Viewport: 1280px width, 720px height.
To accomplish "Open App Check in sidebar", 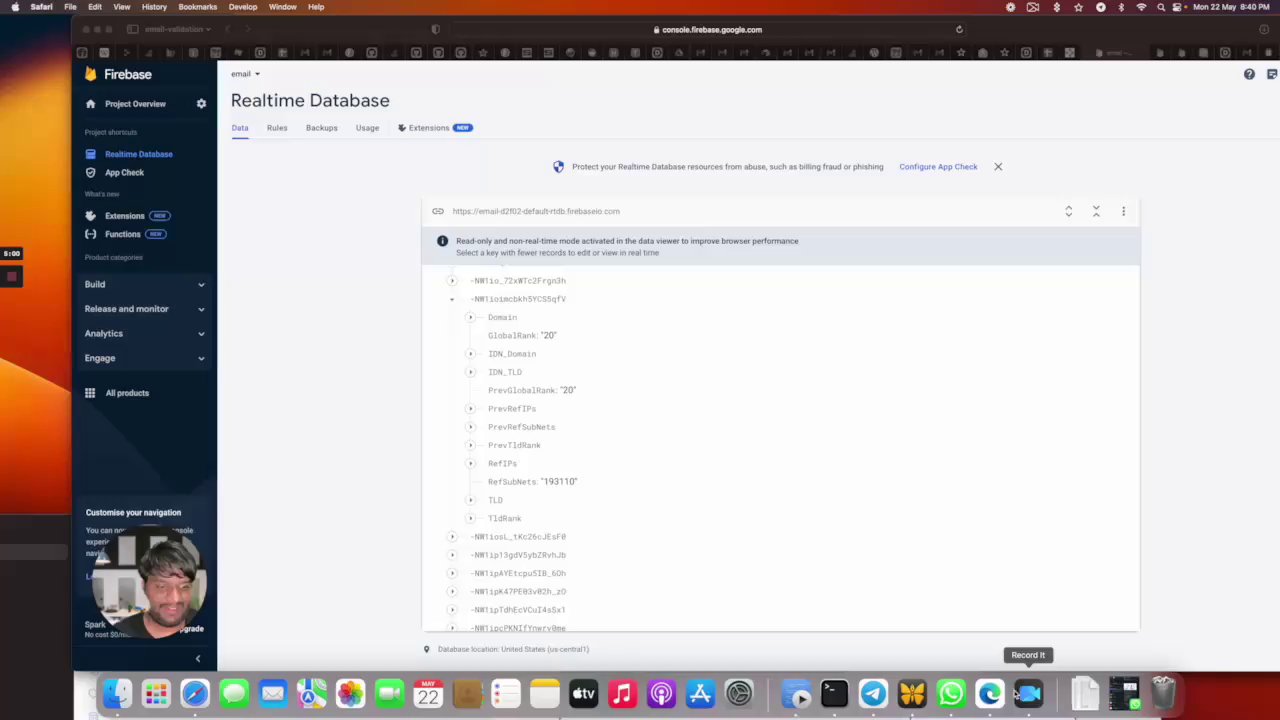I will click(124, 172).
